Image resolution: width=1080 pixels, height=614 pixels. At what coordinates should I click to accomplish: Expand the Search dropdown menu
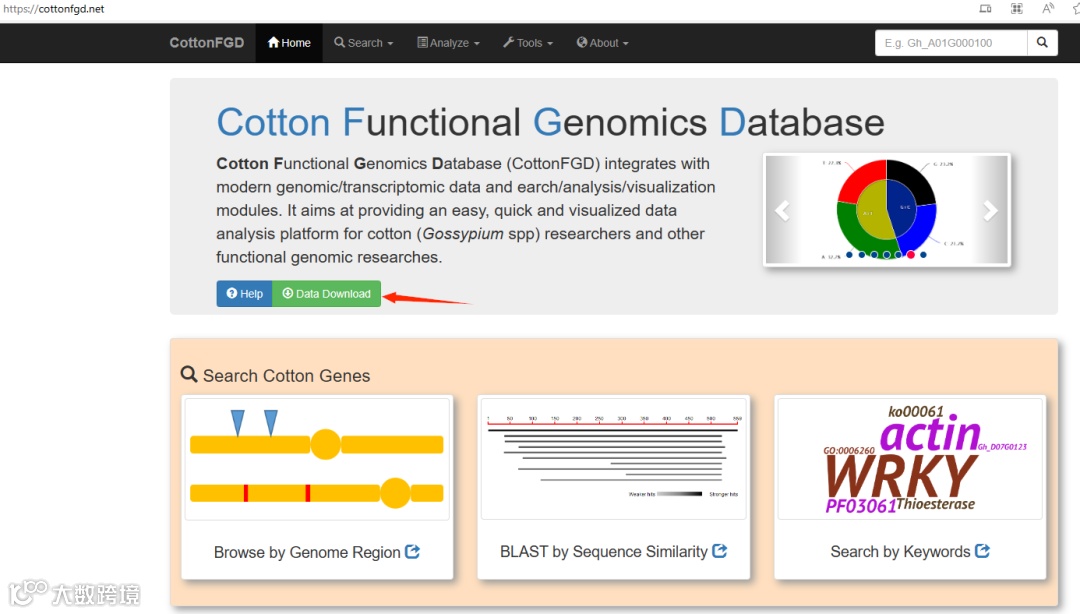coord(364,43)
